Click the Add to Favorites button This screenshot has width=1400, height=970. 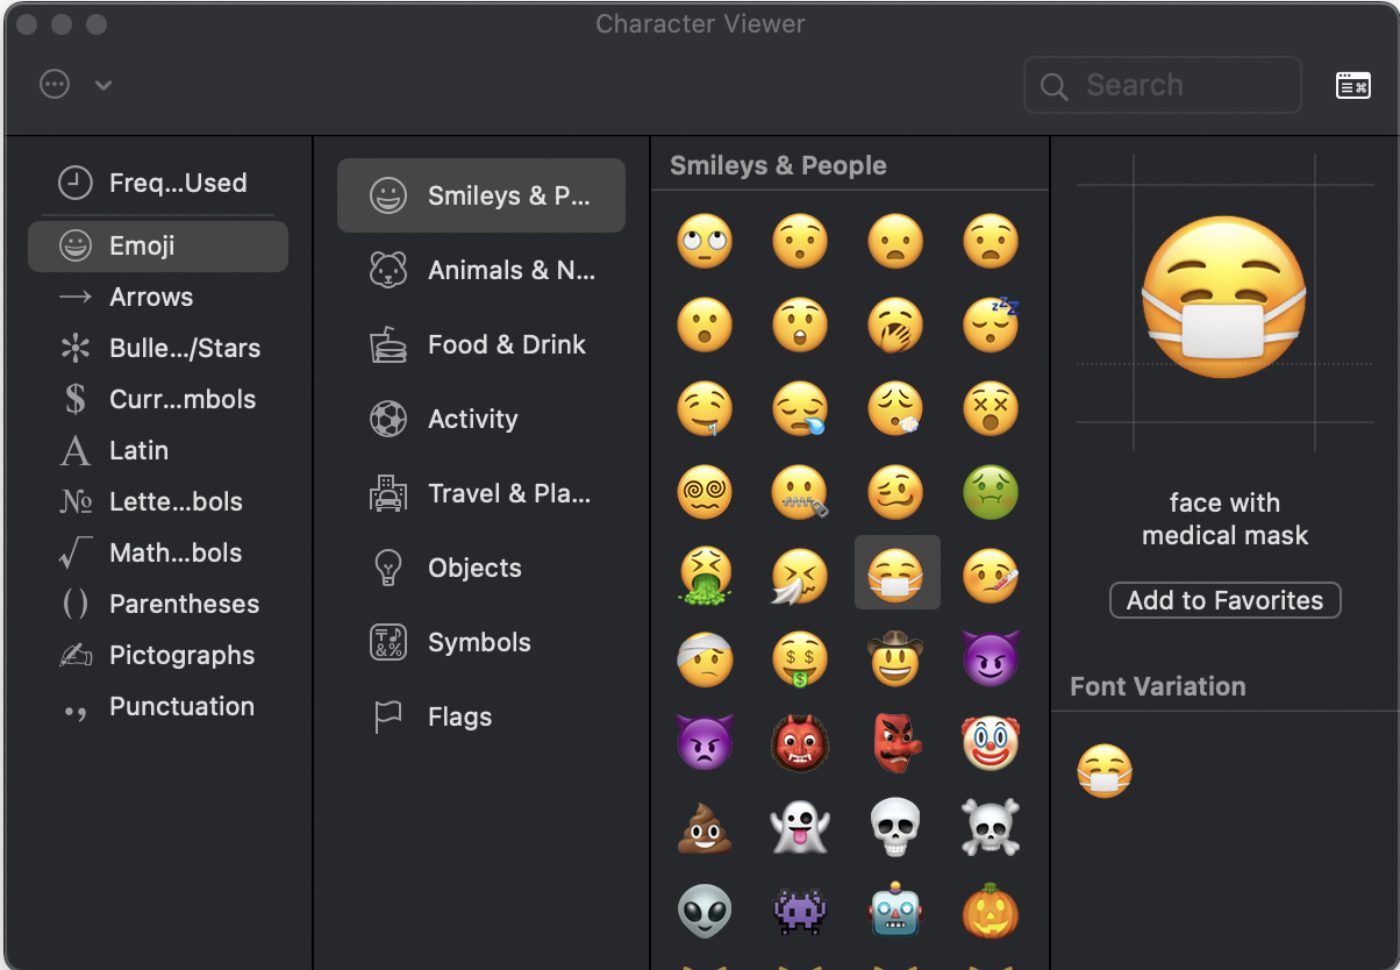1224,600
